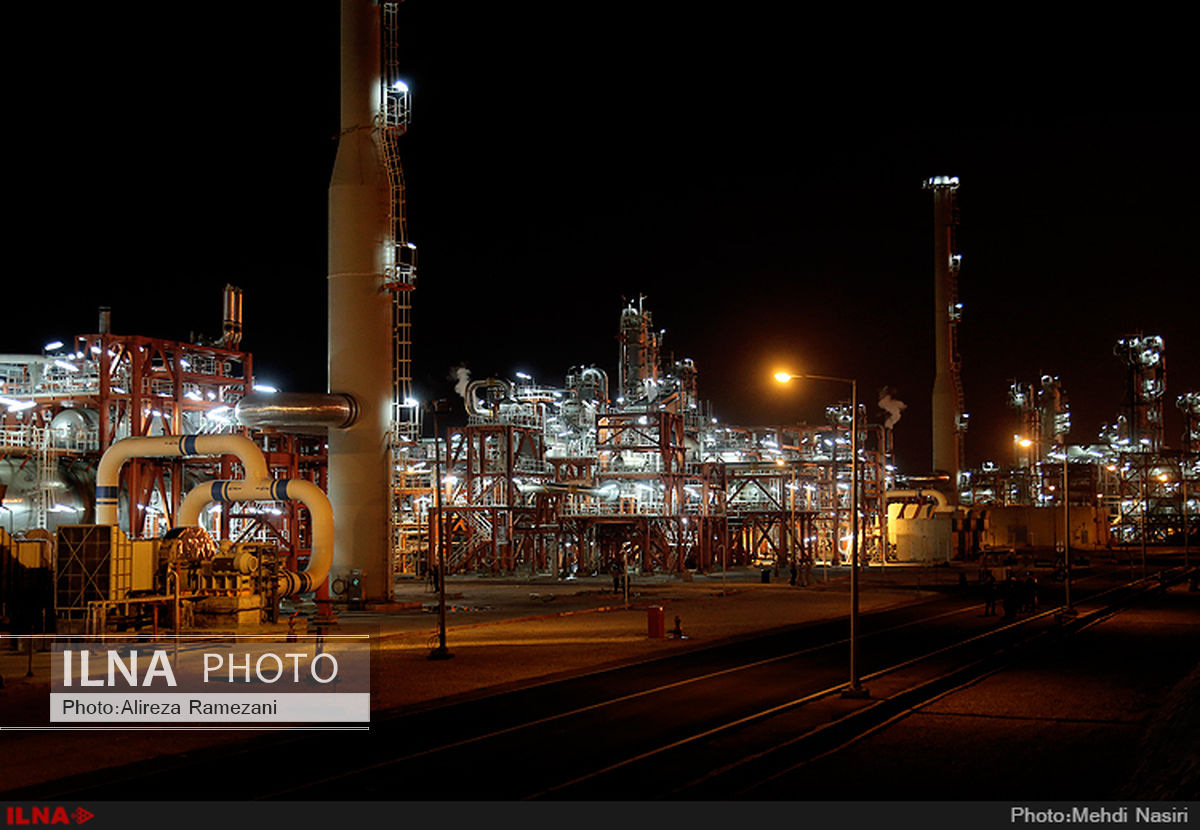Click the red ILNA logo at bottom-left
Image resolution: width=1200 pixels, height=830 pixels.
(49, 816)
